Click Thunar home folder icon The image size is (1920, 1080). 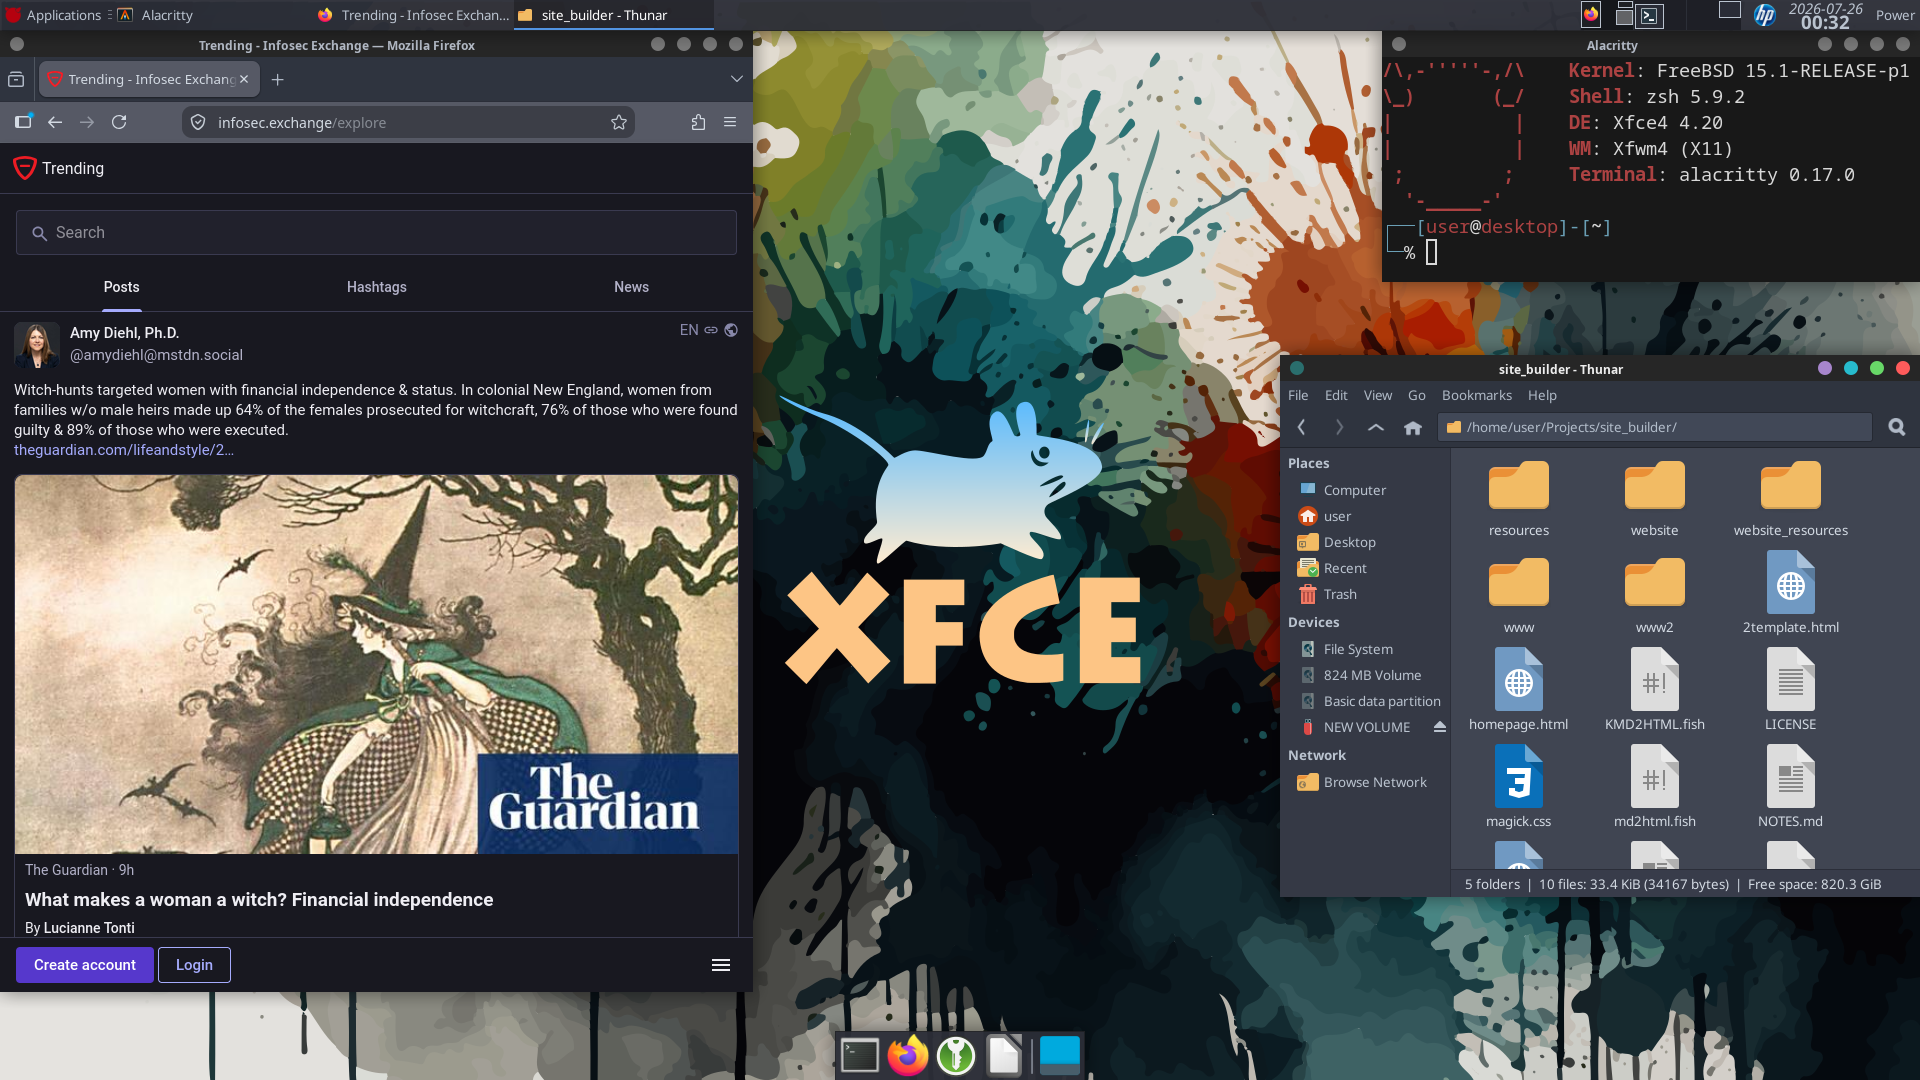(1413, 427)
